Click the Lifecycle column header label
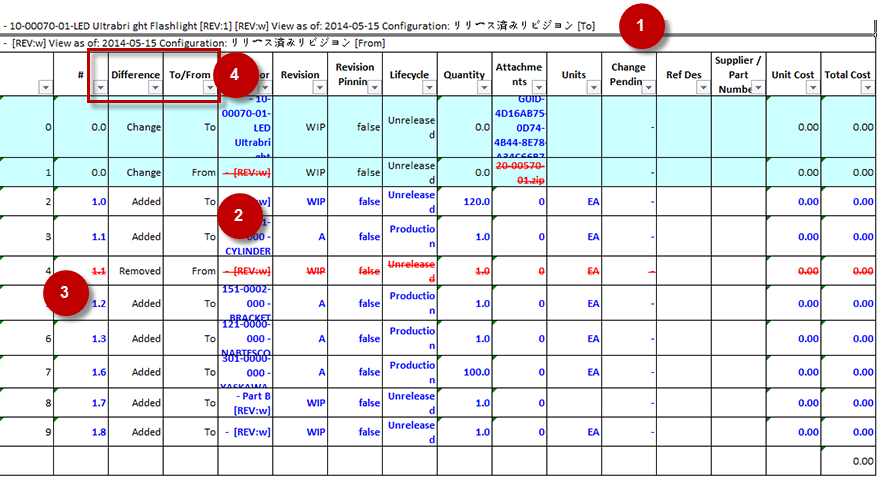This screenshot has width=877, height=480. [409, 74]
